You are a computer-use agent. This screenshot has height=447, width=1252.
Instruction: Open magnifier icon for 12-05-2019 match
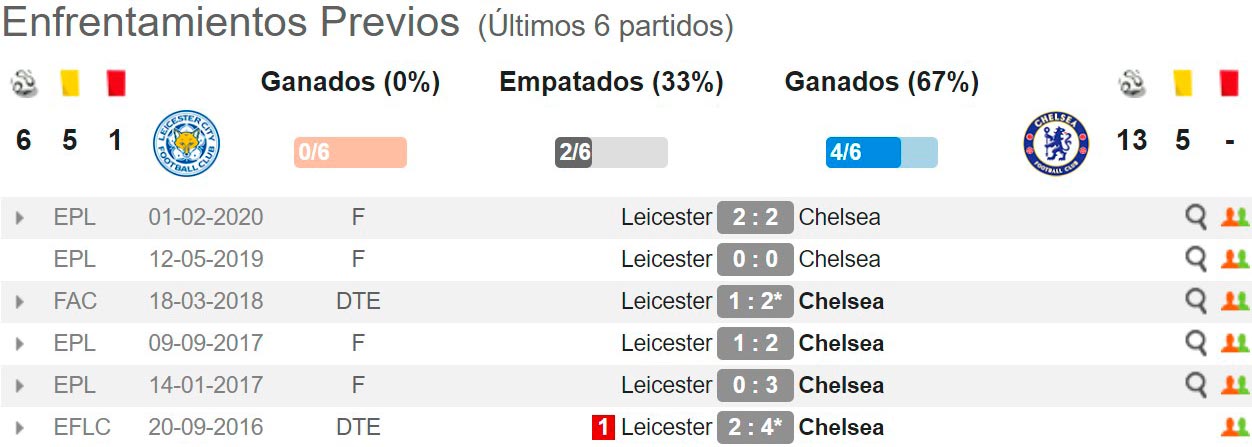[1196, 259]
